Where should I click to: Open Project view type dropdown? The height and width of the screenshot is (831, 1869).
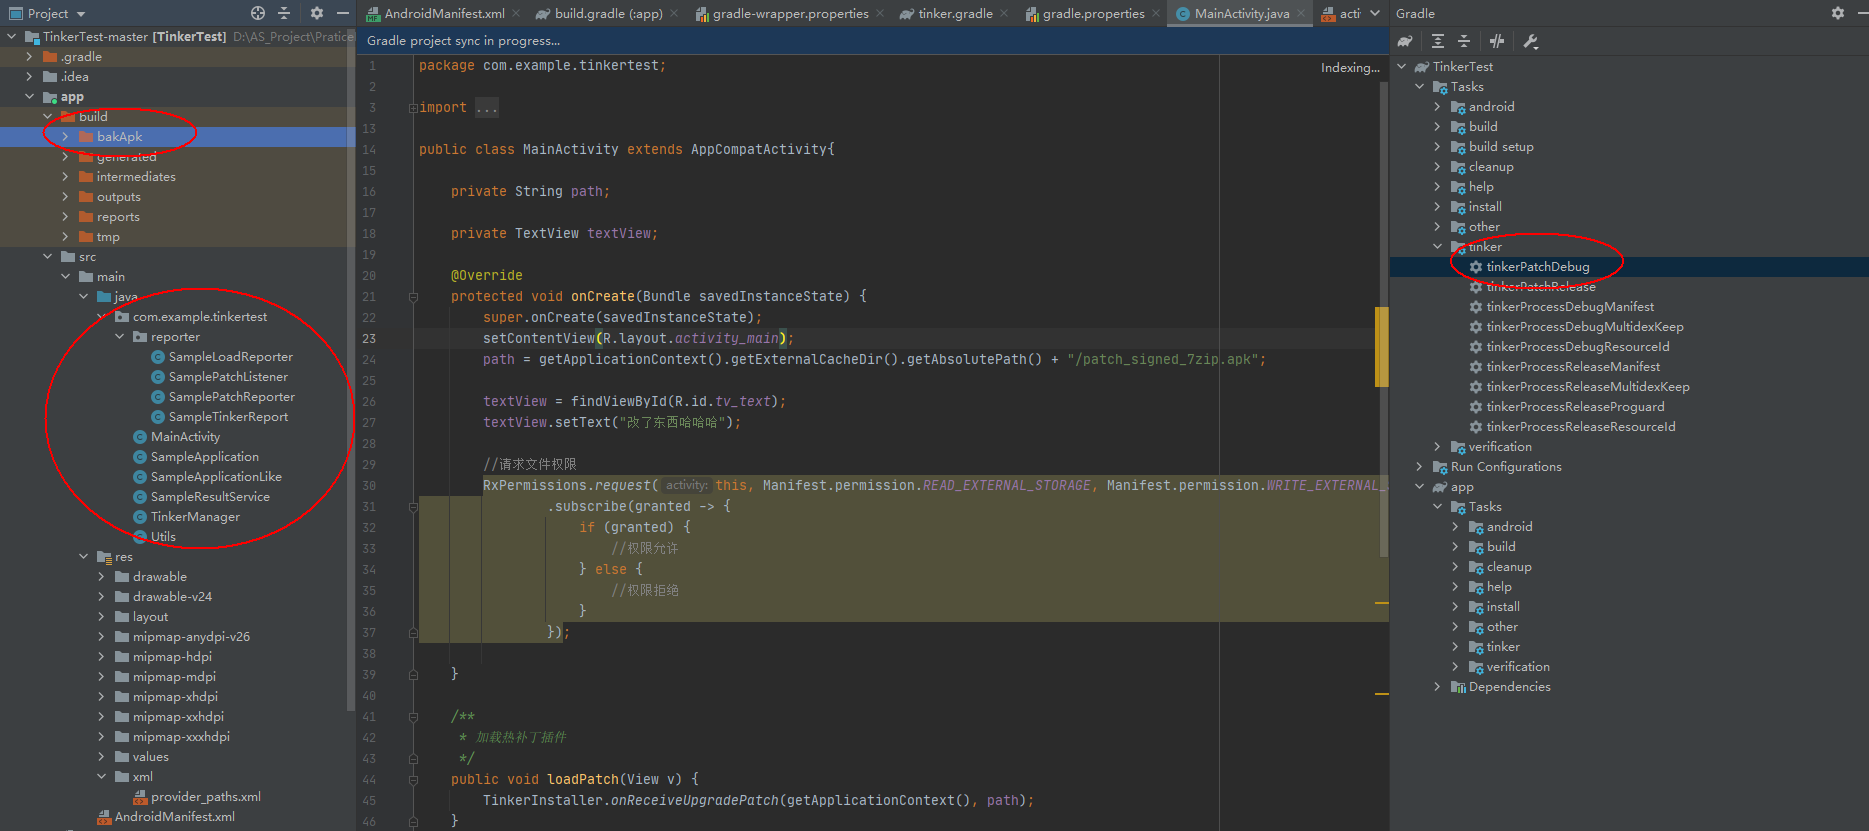[81, 14]
